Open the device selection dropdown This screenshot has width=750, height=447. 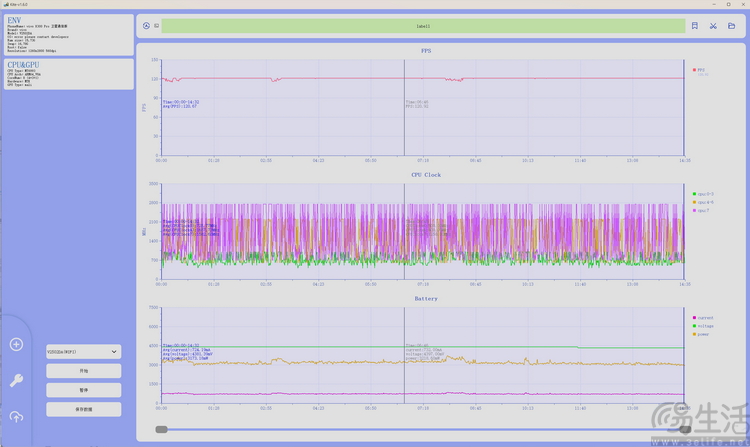click(x=84, y=352)
